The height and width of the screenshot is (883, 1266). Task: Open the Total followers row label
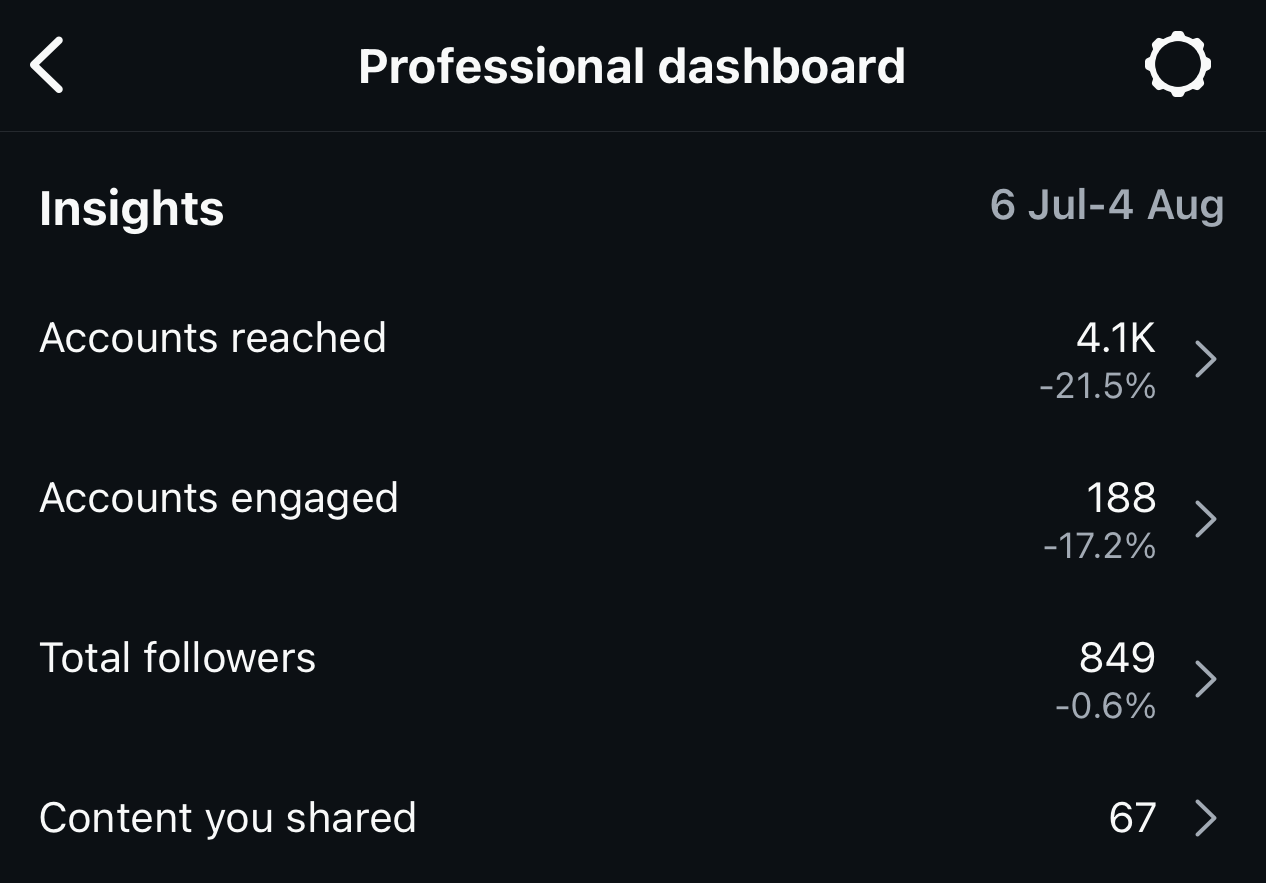(177, 658)
